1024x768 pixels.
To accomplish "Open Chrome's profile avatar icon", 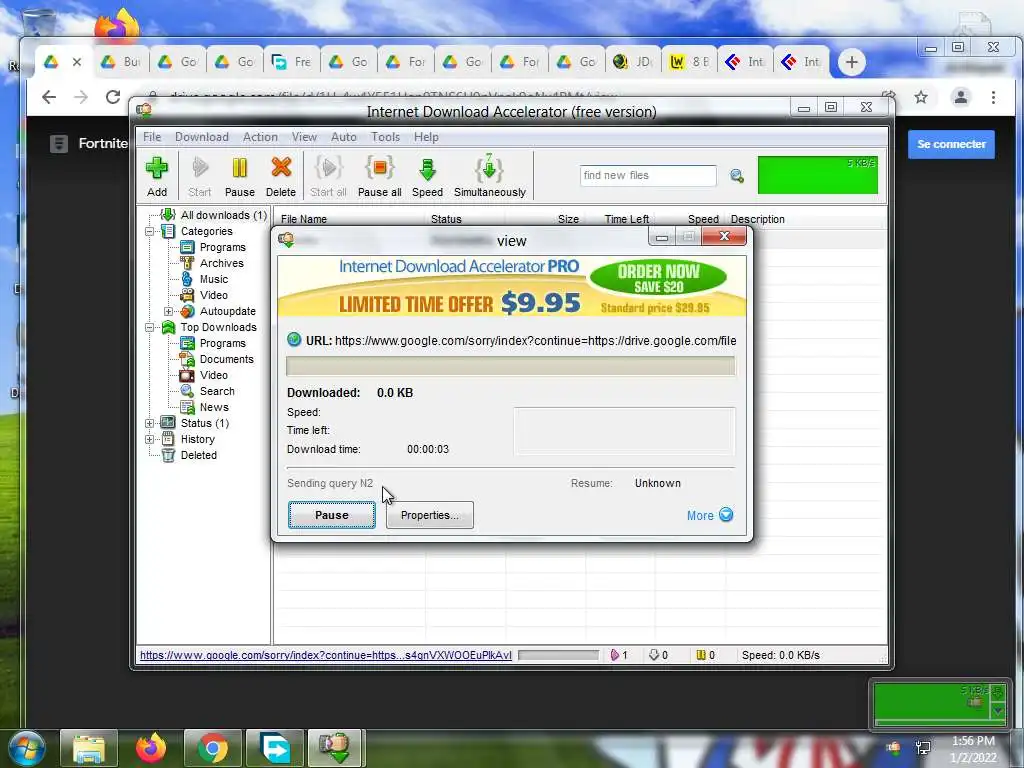I will 961,97.
